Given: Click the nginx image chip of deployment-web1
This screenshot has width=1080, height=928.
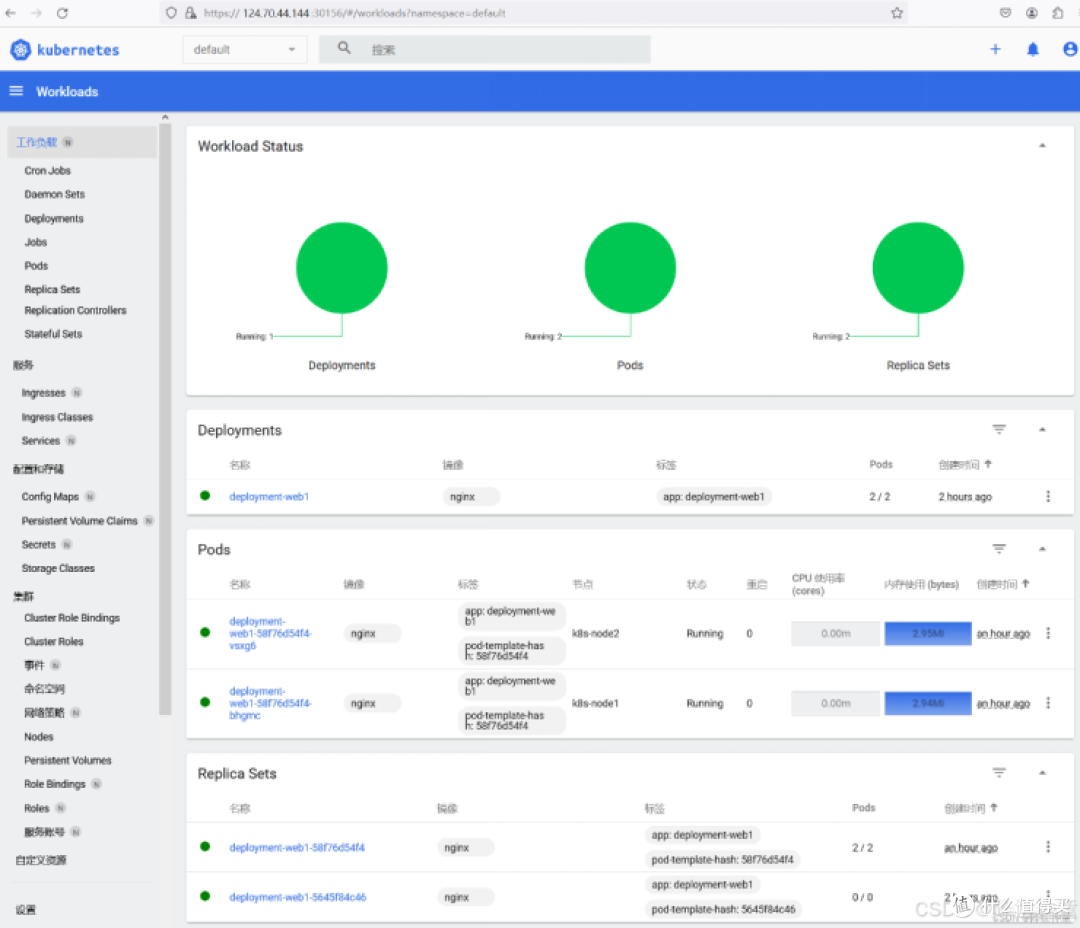Looking at the screenshot, I should [470, 496].
